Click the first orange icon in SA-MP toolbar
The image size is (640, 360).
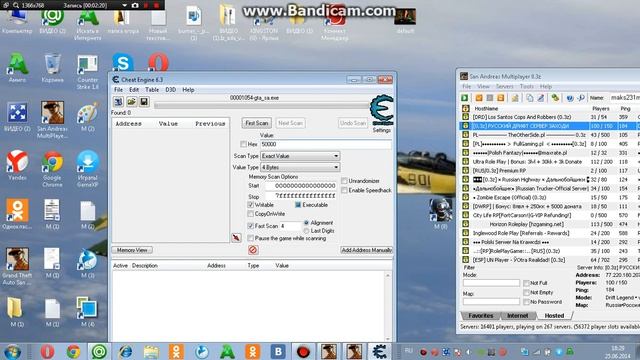pos(479,98)
